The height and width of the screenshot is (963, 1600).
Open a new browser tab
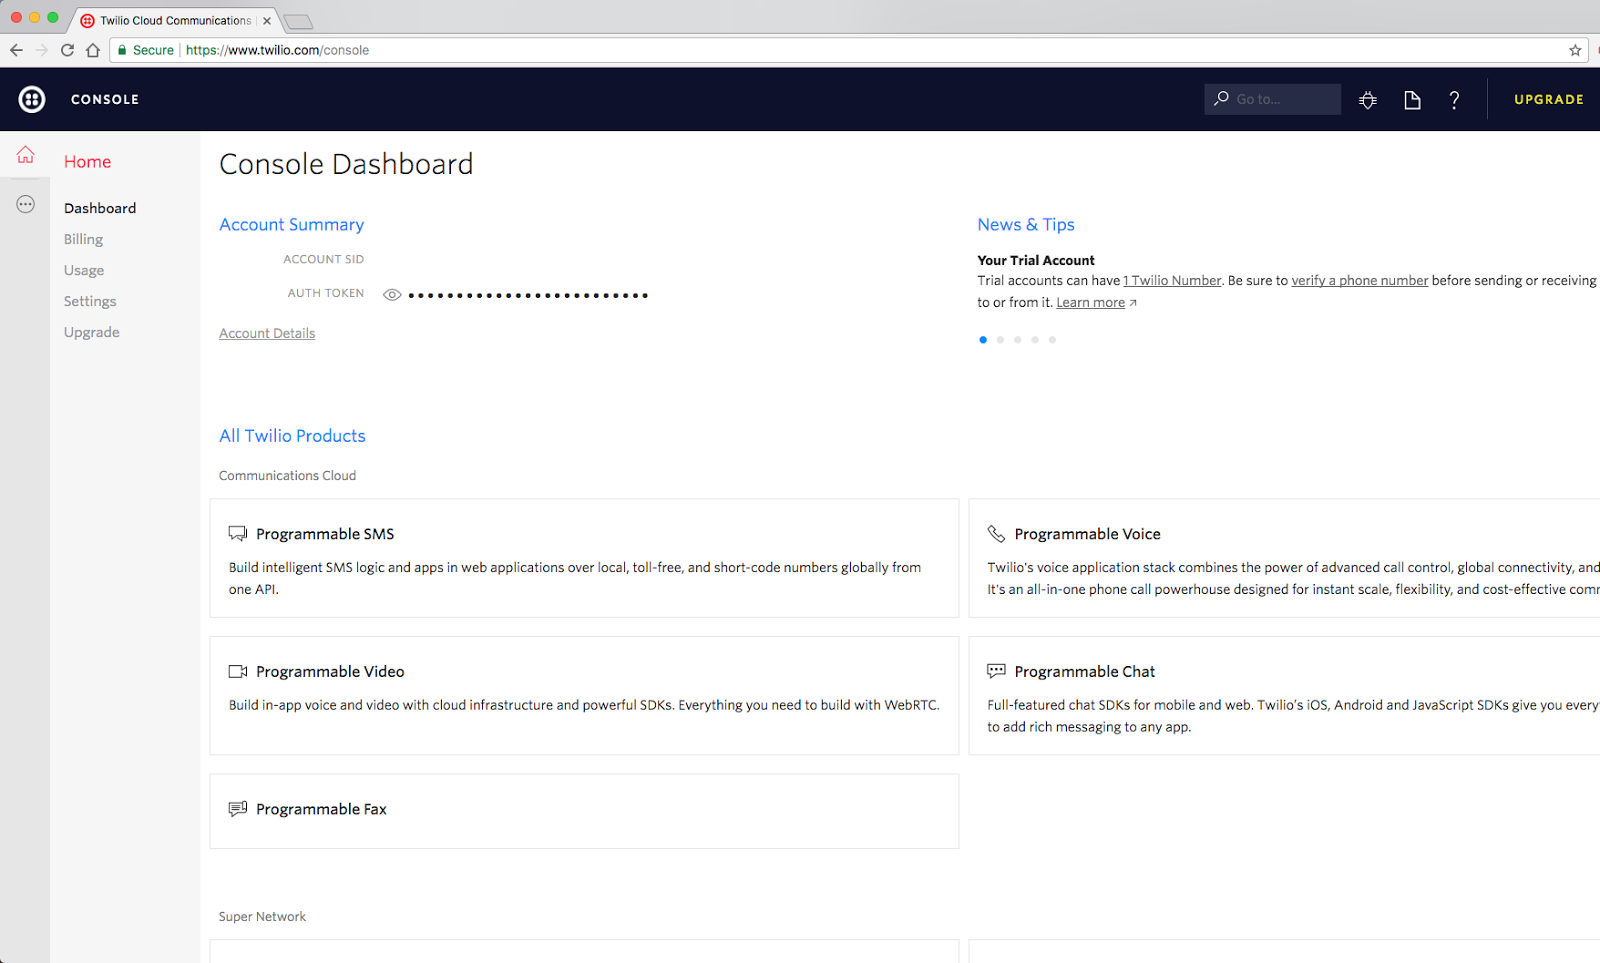click(x=298, y=21)
